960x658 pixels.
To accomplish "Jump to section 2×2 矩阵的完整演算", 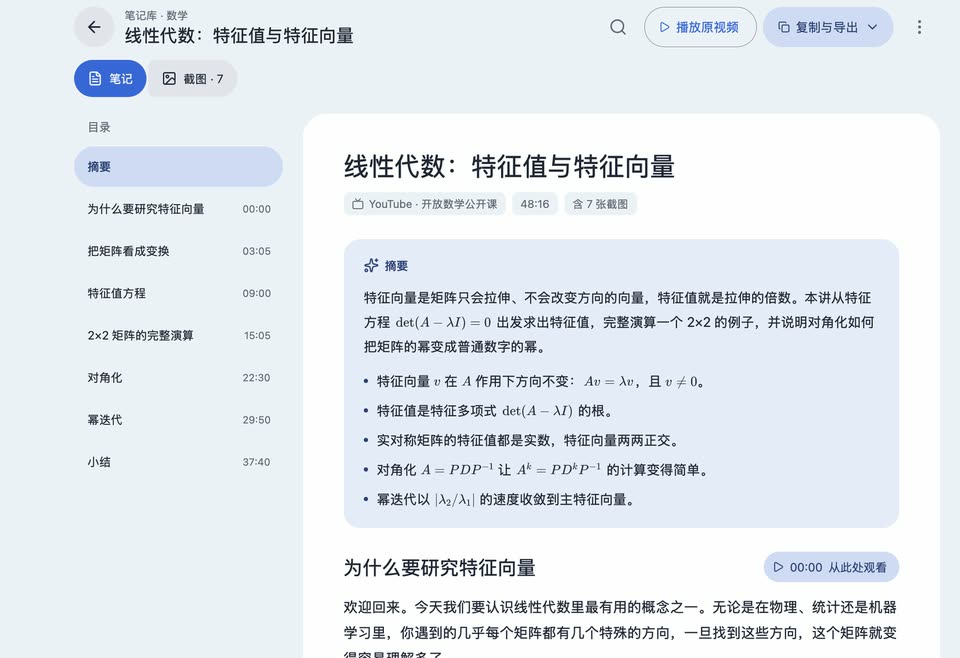I will (x=178, y=335).
